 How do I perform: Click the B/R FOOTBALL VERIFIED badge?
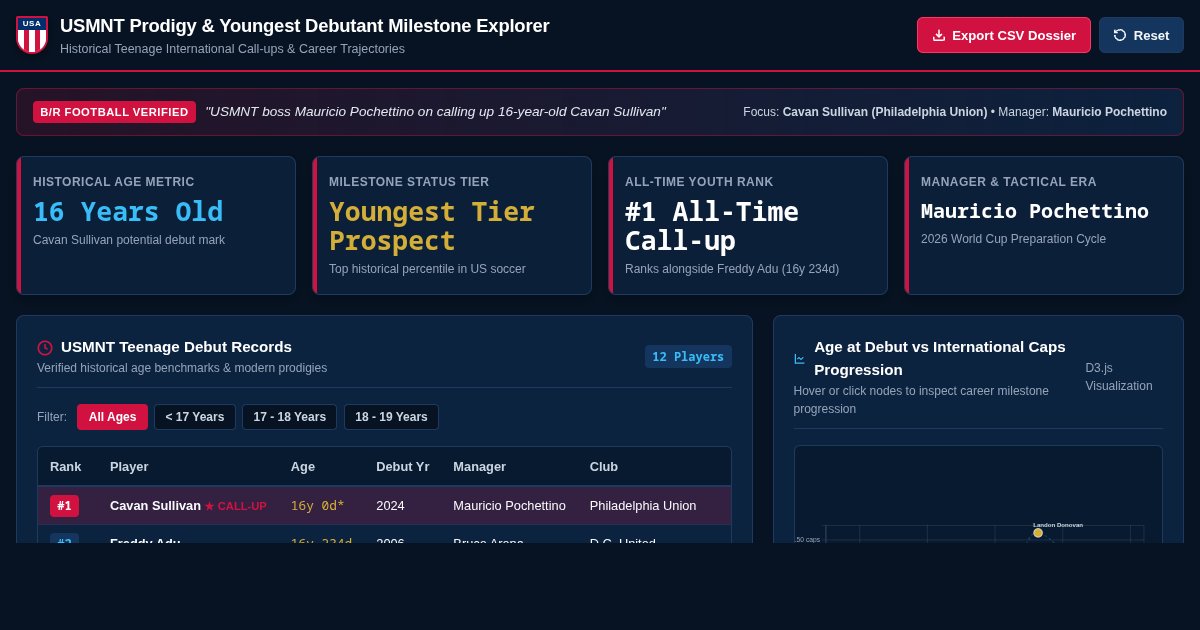pos(114,112)
